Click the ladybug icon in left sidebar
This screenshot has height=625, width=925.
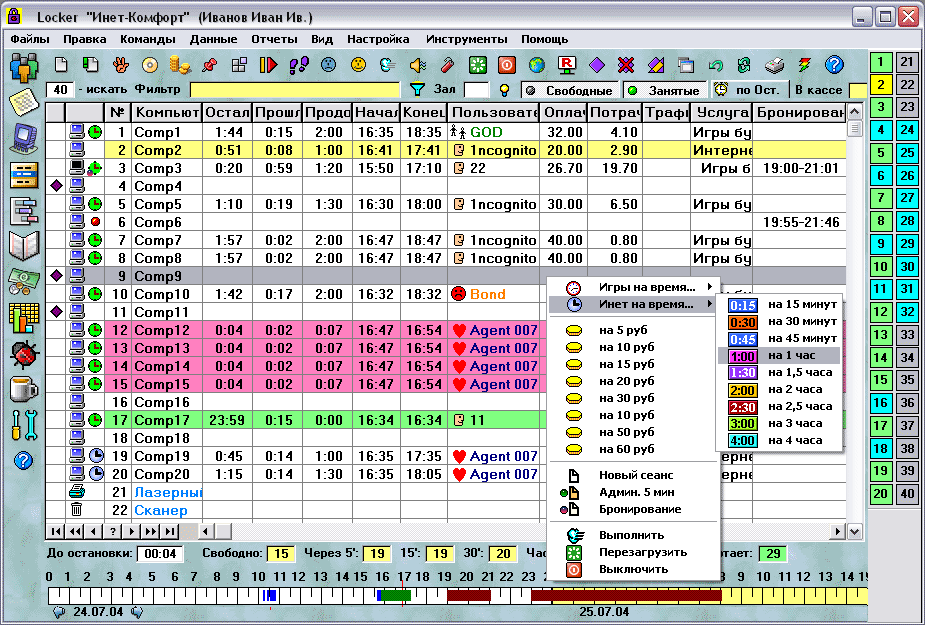point(22,353)
